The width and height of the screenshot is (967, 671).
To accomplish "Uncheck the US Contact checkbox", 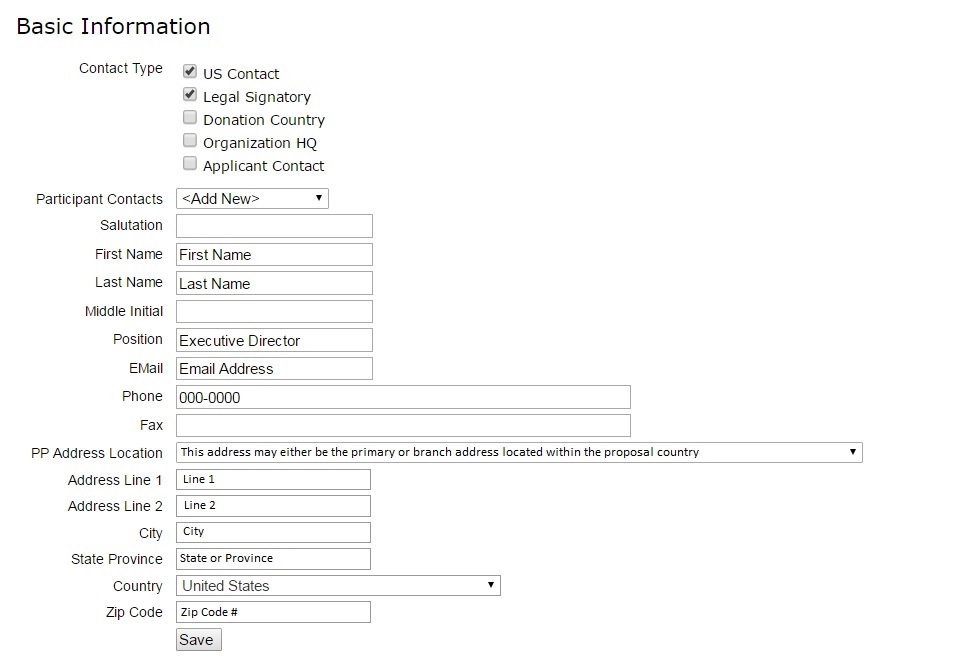I will [190, 72].
